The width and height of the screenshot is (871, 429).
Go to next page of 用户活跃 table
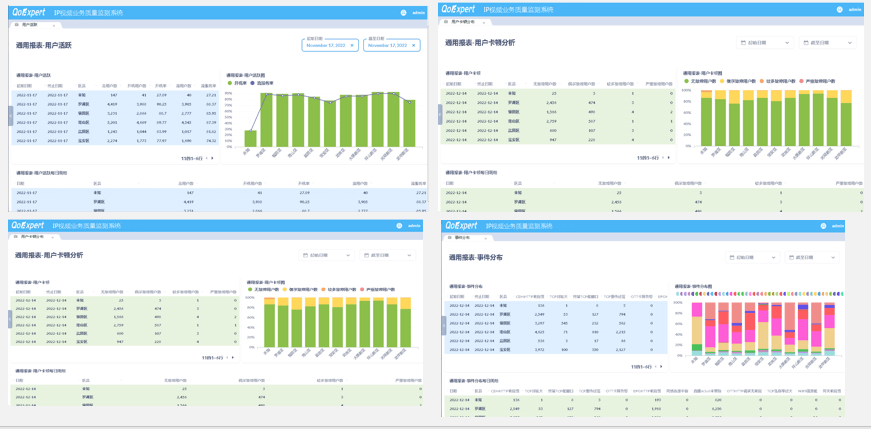click(211, 158)
